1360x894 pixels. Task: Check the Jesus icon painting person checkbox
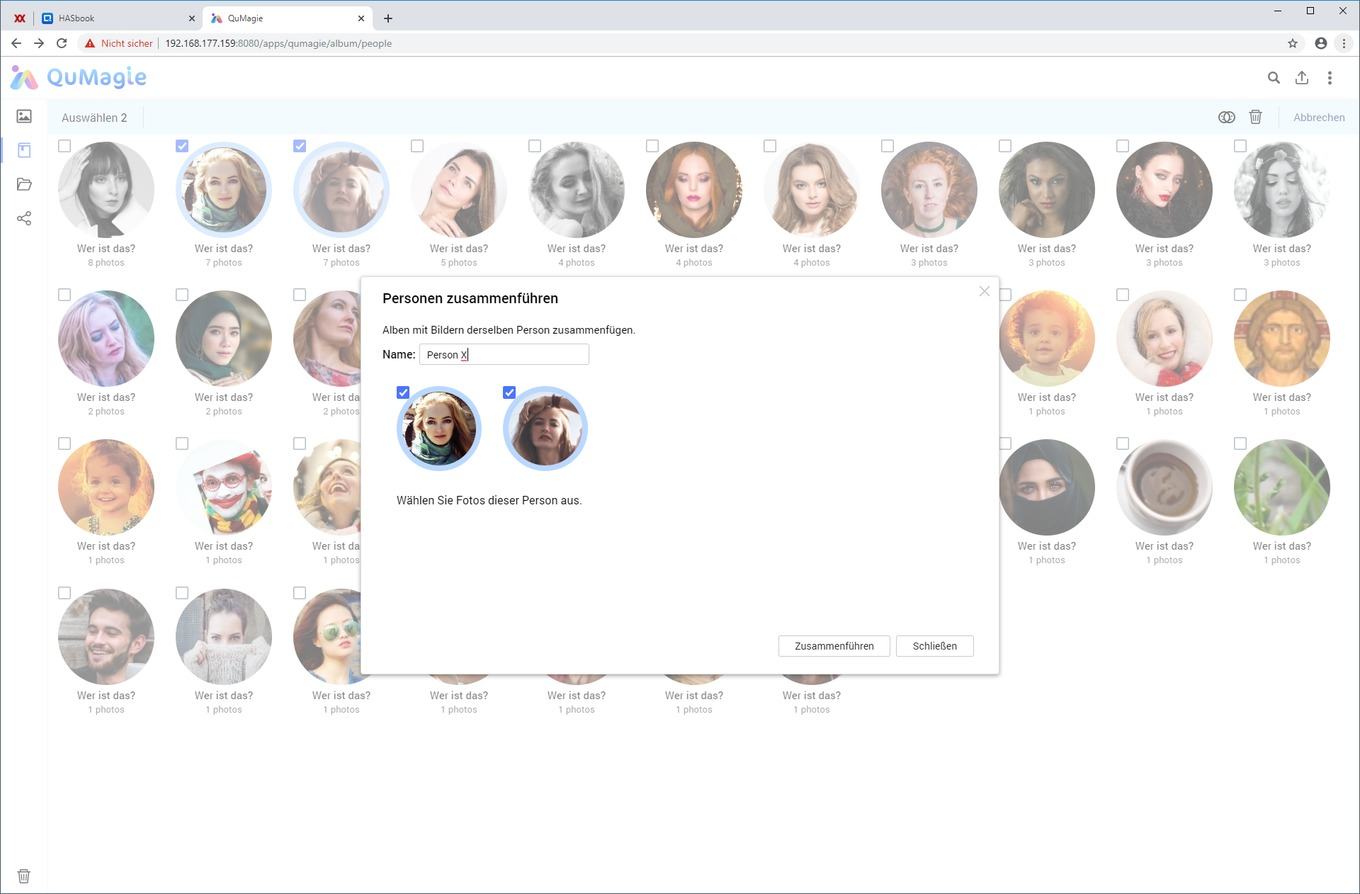pyautogui.click(x=1240, y=295)
